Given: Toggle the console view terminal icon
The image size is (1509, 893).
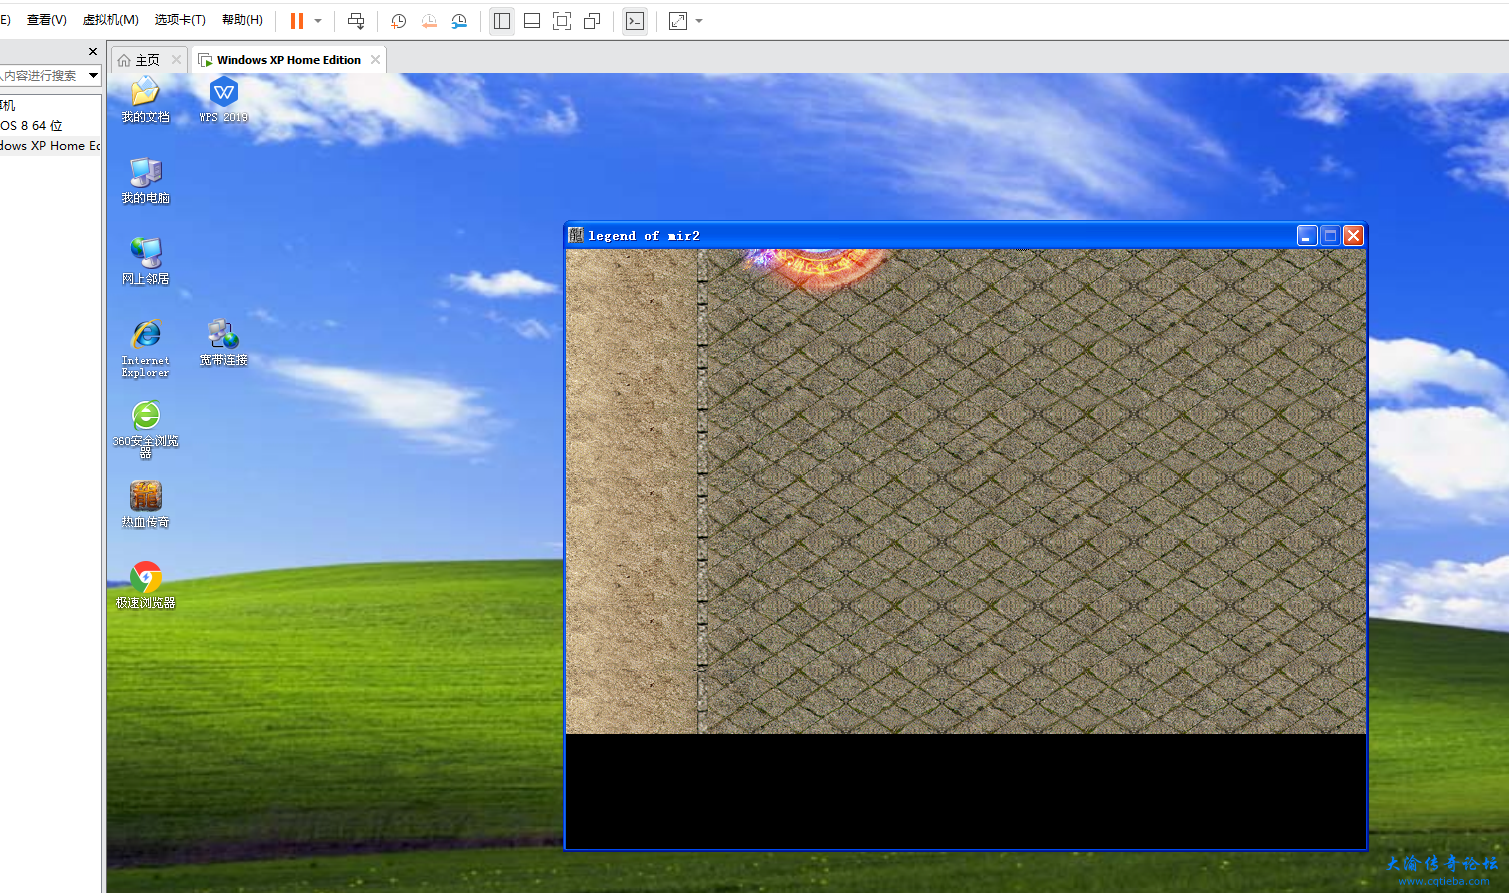Looking at the screenshot, I should pyautogui.click(x=635, y=21).
